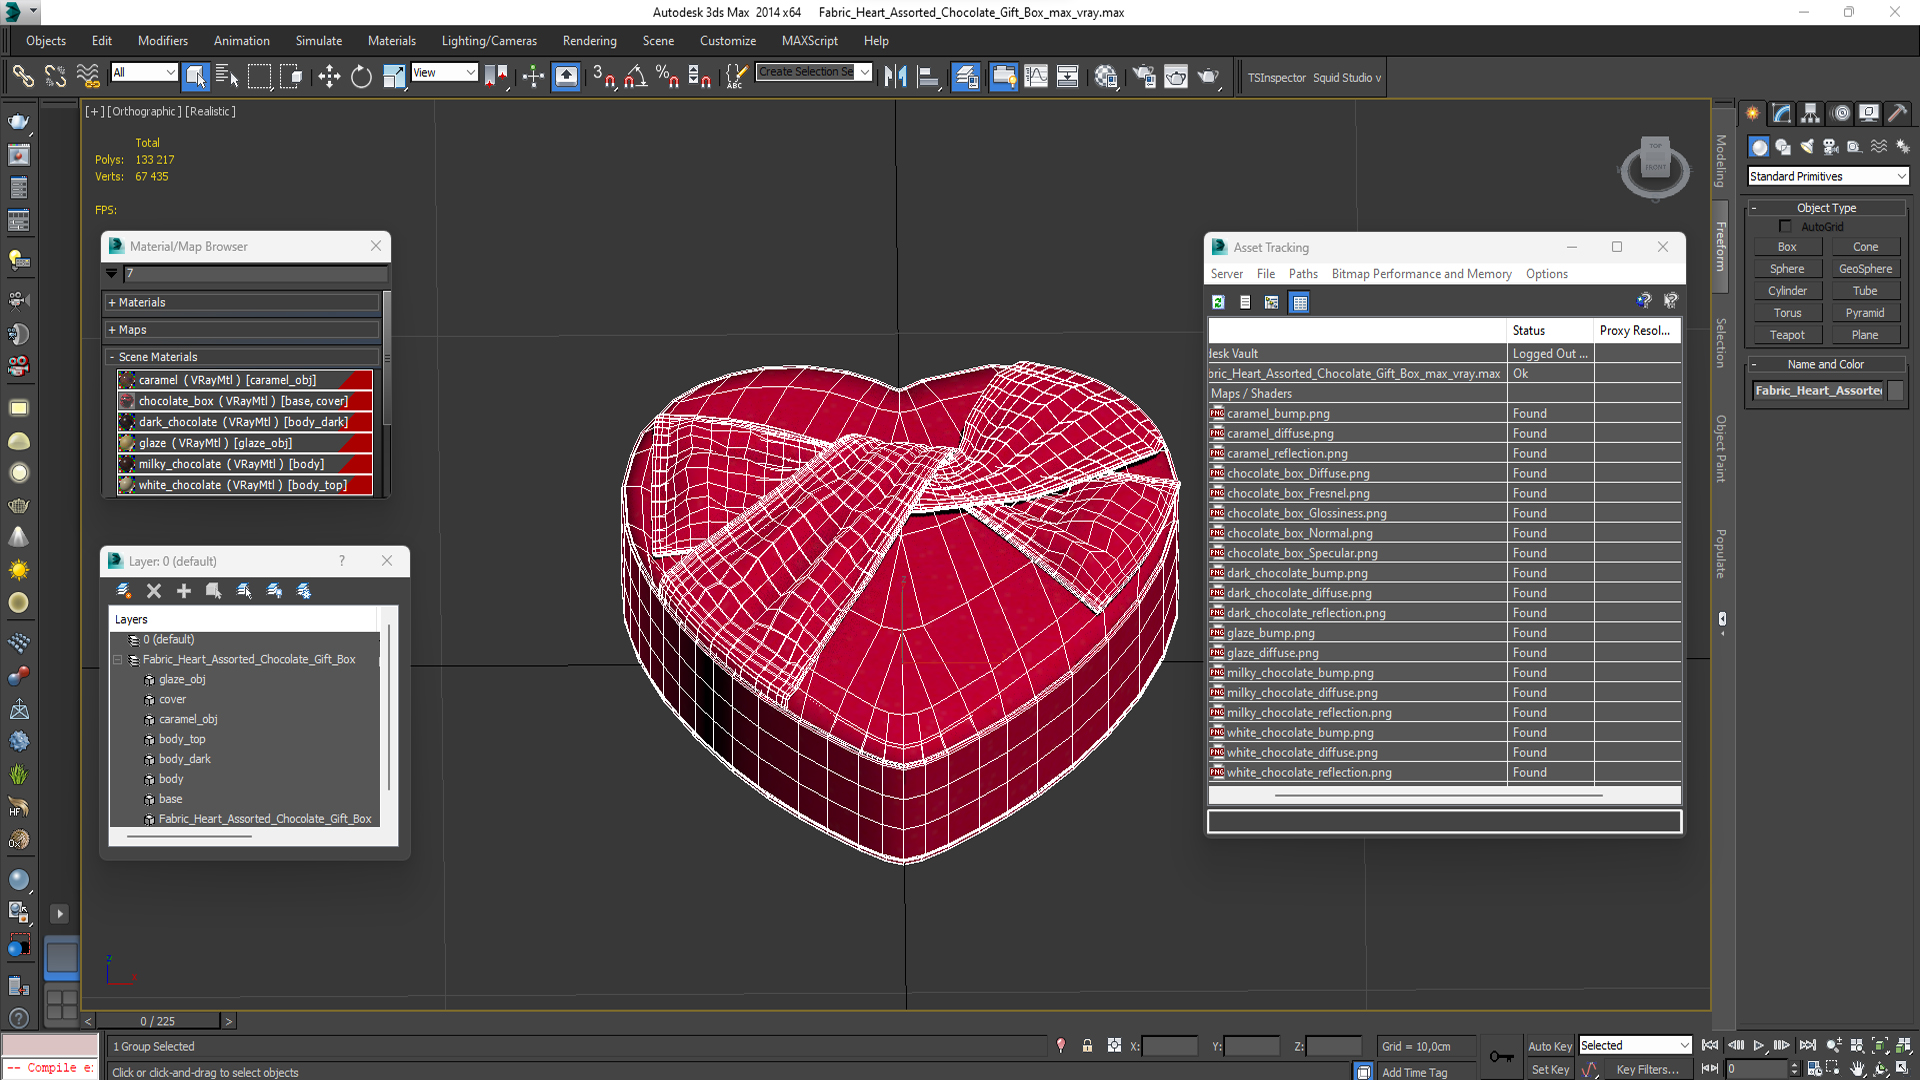Viewport: 1920px width, 1080px height.
Task: Click the Asset Tracking horizontal scrollbar
Action: coord(1438,795)
